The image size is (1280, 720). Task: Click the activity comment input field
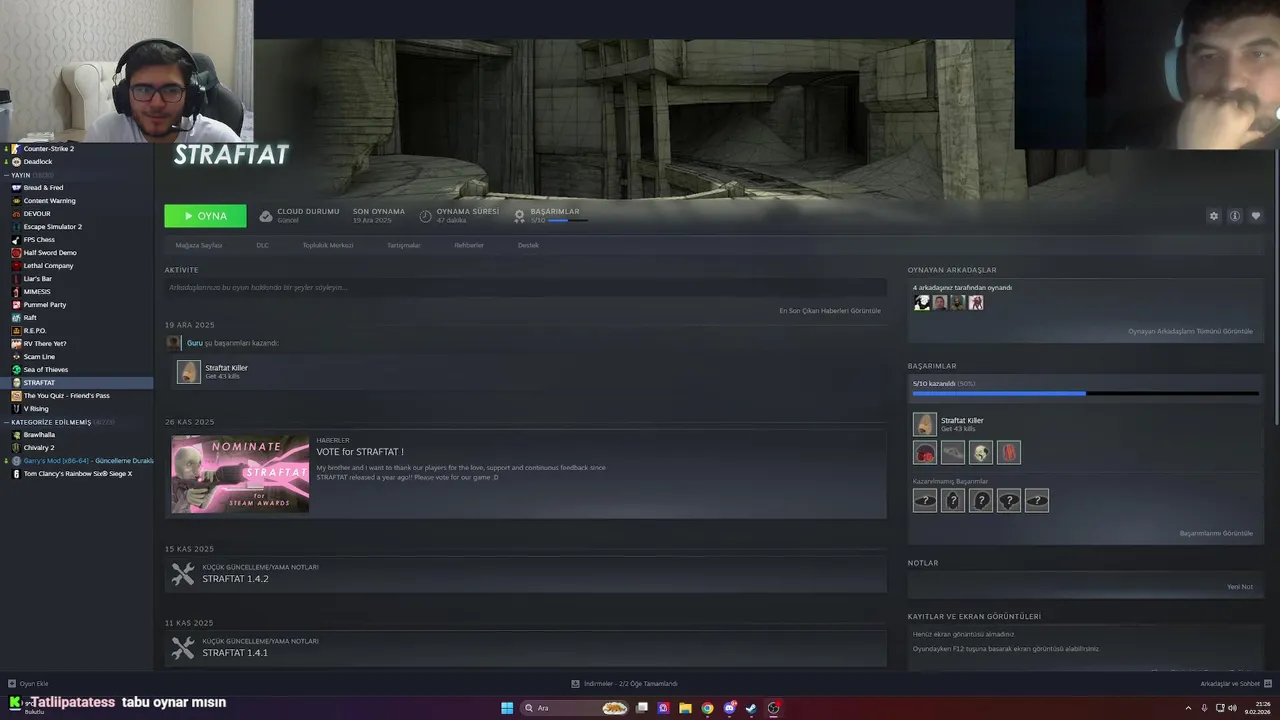[526, 287]
